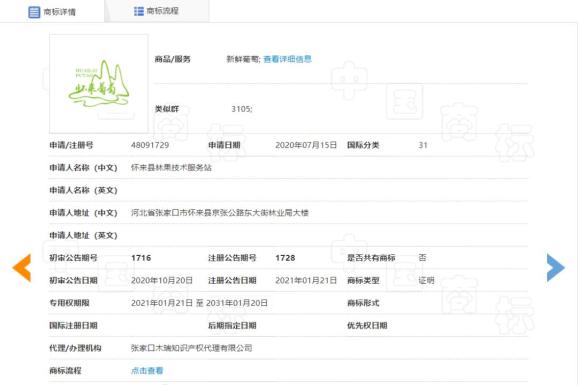Select applicant name 怀来县林果技术服务站
The image size is (578, 385).
pyautogui.click(x=171, y=168)
